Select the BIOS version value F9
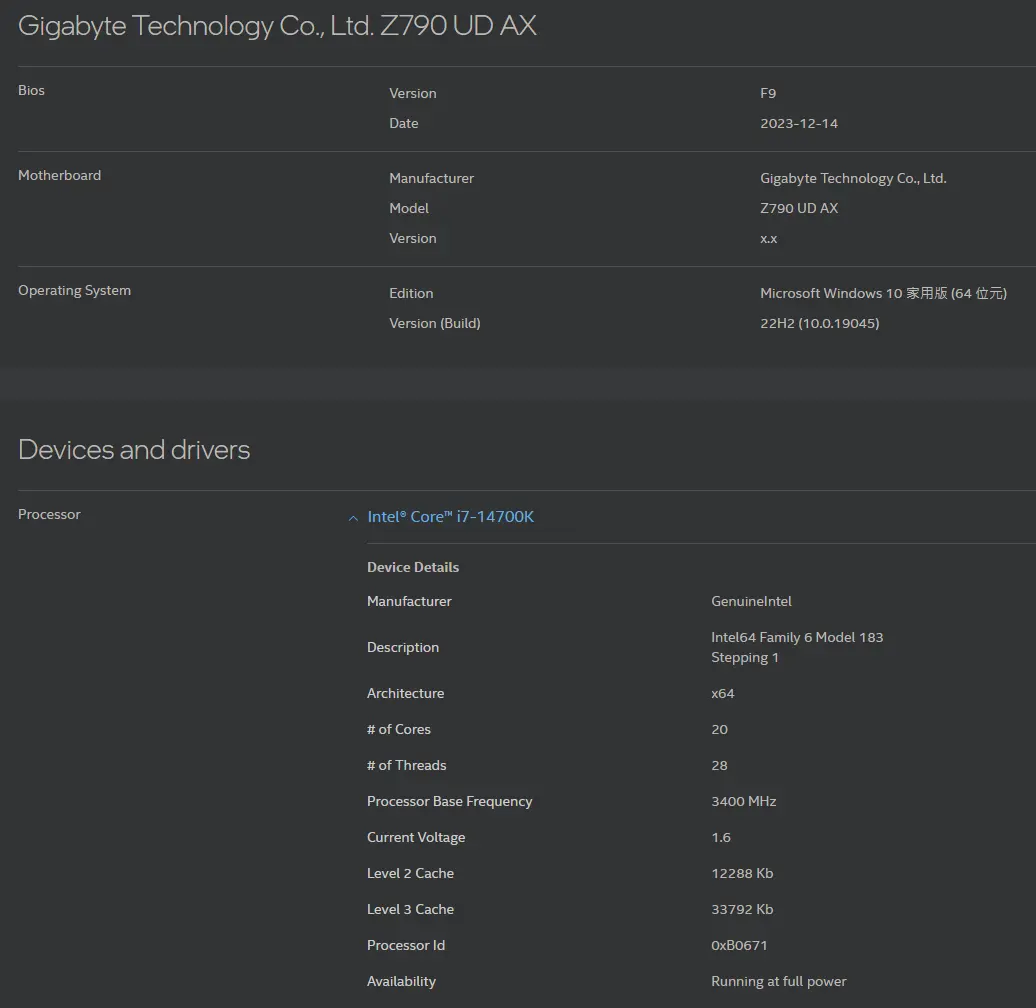This screenshot has height=1008, width=1036. pyautogui.click(x=768, y=93)
